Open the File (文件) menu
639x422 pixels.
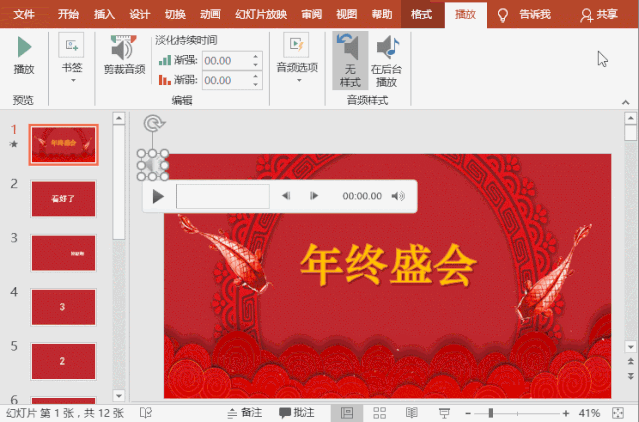[24, 14]
